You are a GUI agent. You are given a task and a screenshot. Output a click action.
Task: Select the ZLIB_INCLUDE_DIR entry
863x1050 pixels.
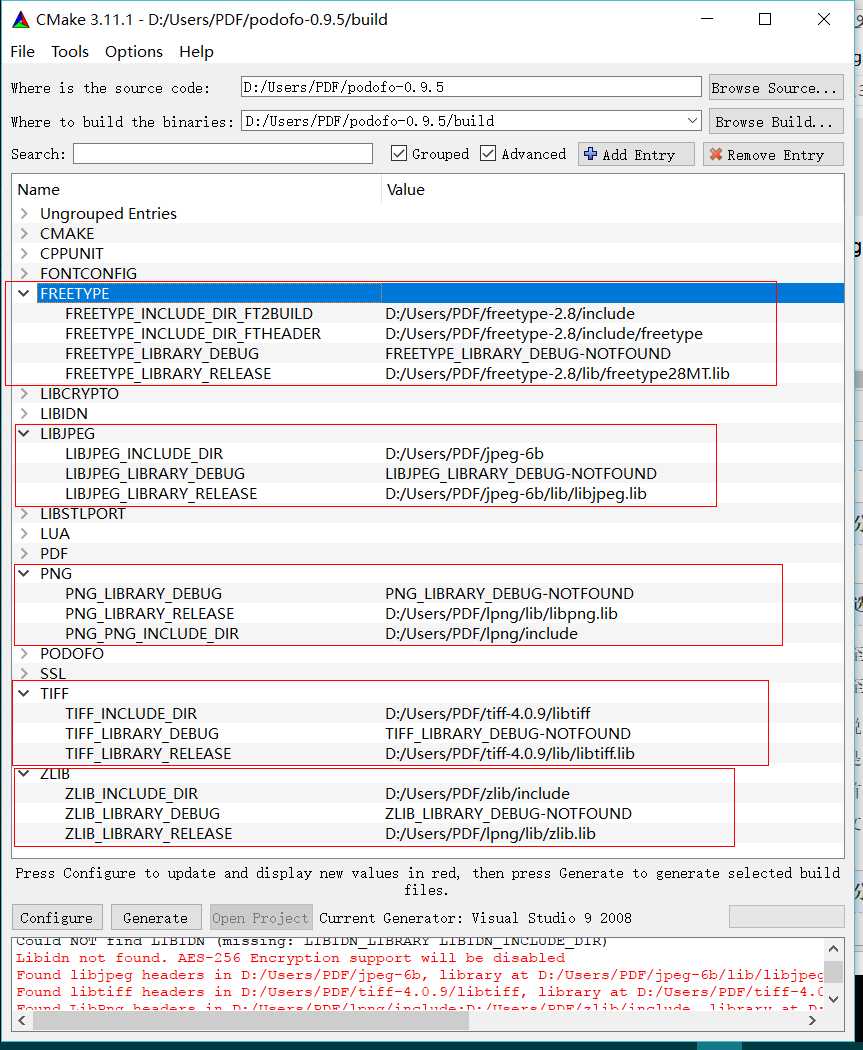pyautogui.click(x=132, y=794)
